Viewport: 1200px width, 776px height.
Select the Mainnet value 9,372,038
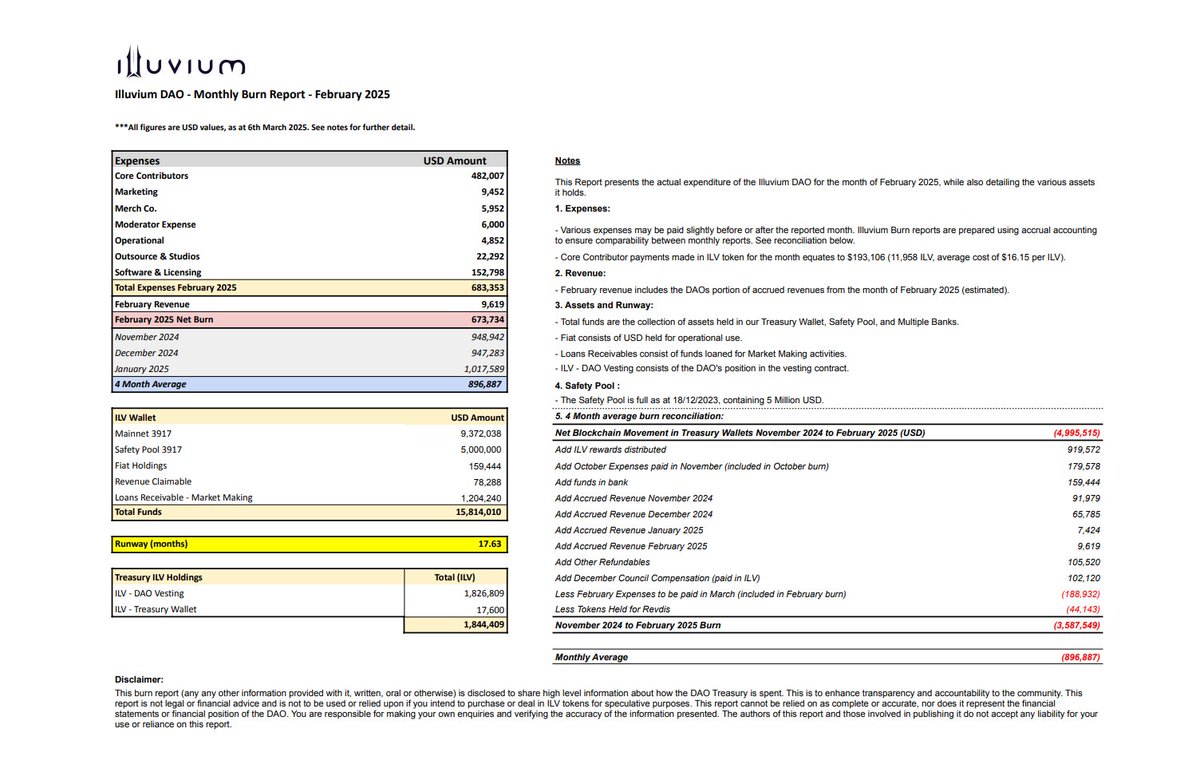point(481,433)
